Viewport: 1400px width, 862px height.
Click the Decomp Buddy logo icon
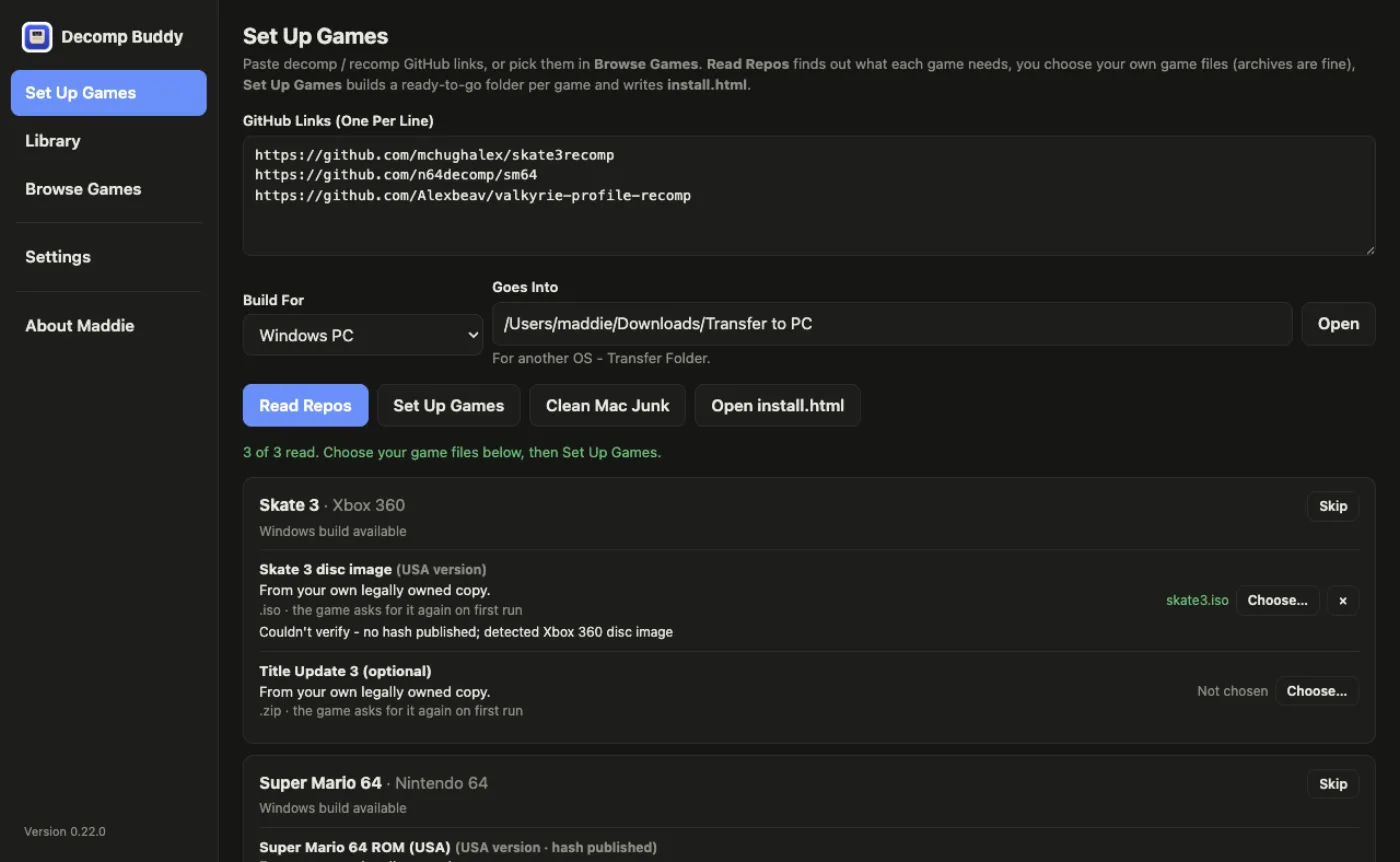tap(37, 37)
